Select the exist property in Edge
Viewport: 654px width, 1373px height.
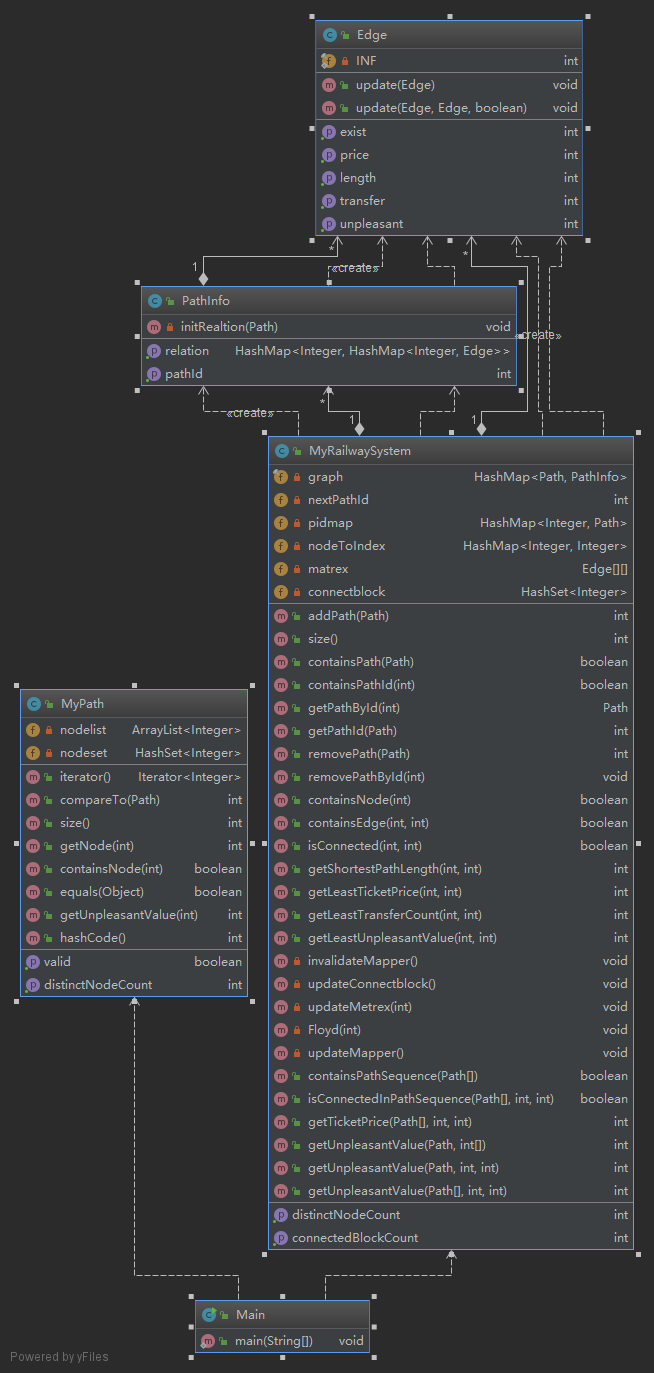(x=449, y=132)
